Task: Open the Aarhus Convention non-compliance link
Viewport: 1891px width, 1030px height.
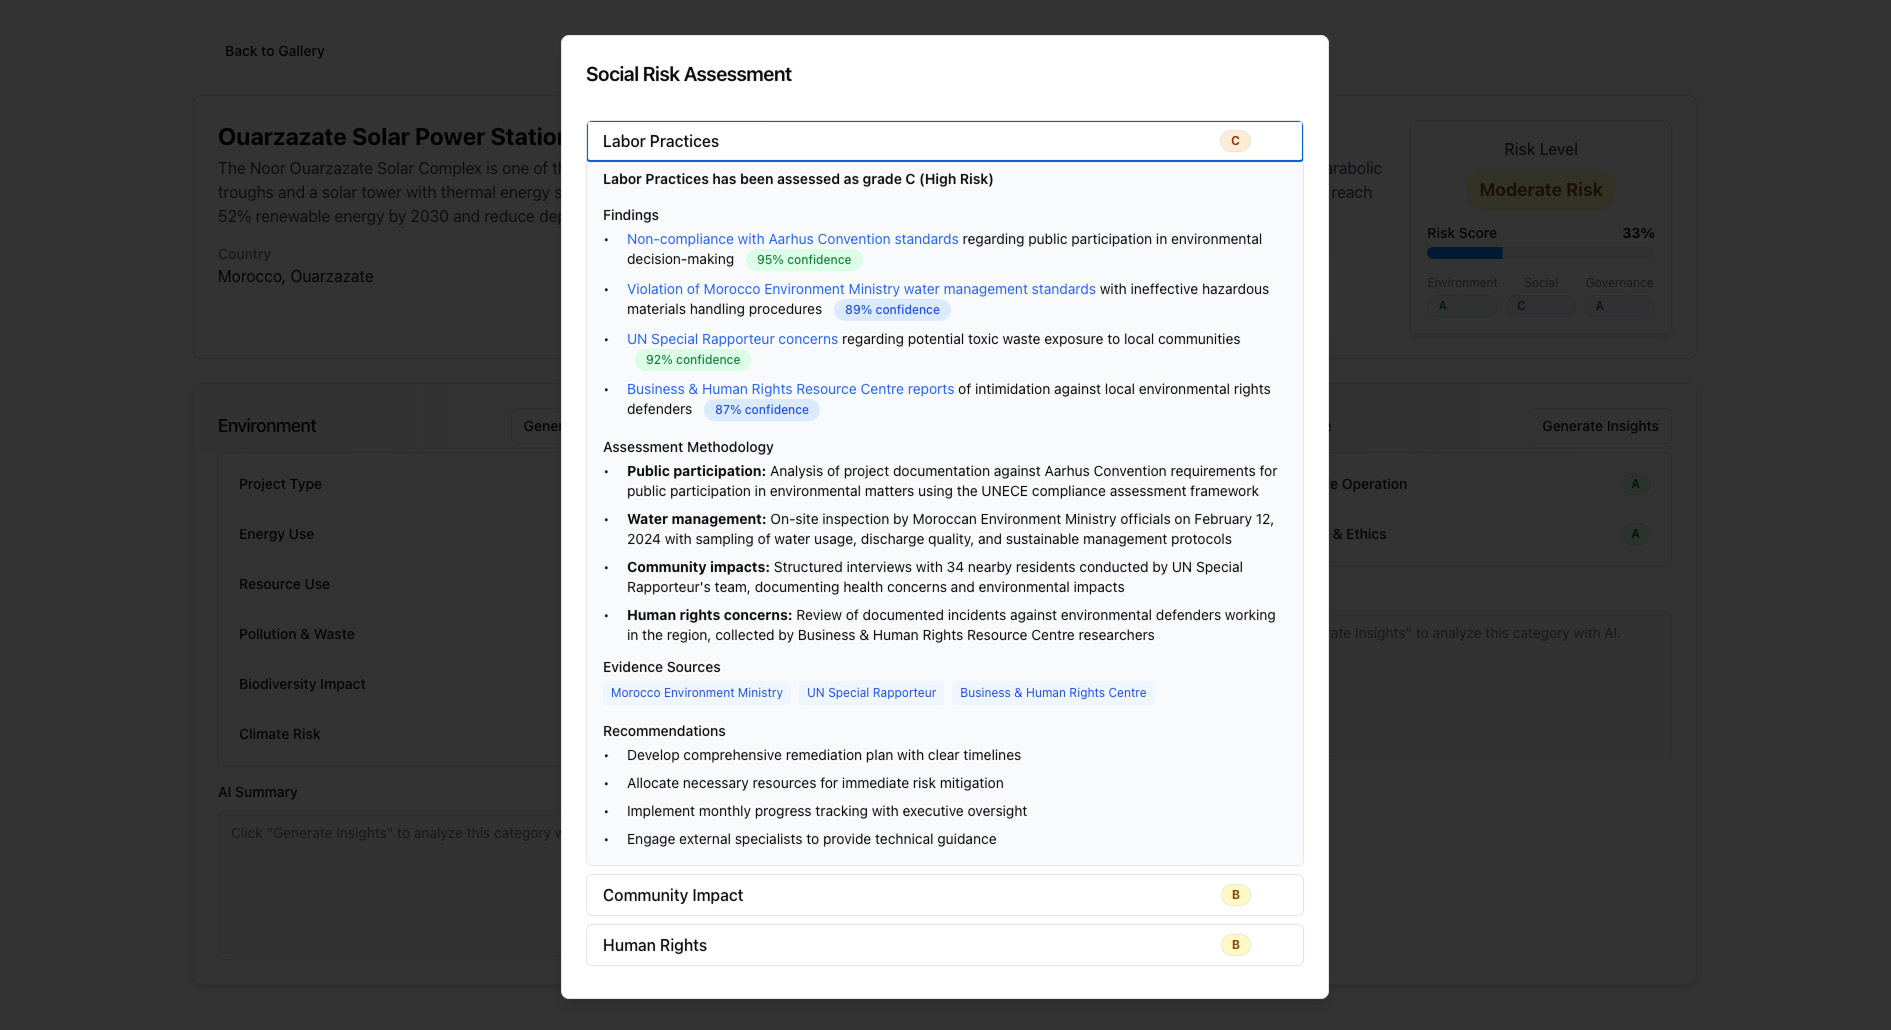Action: coord(792,239)
